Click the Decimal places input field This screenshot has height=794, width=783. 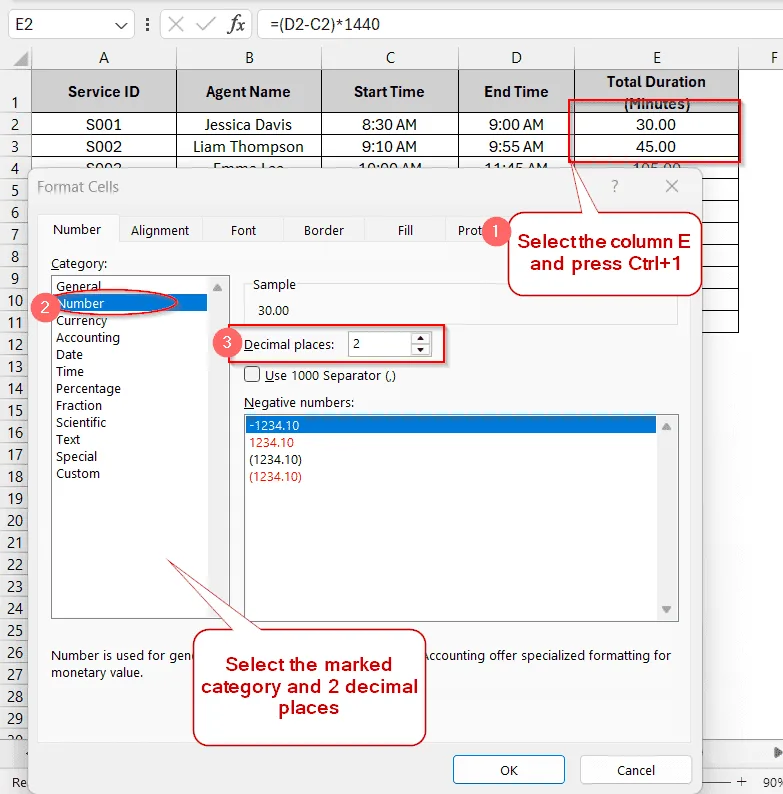380,344
